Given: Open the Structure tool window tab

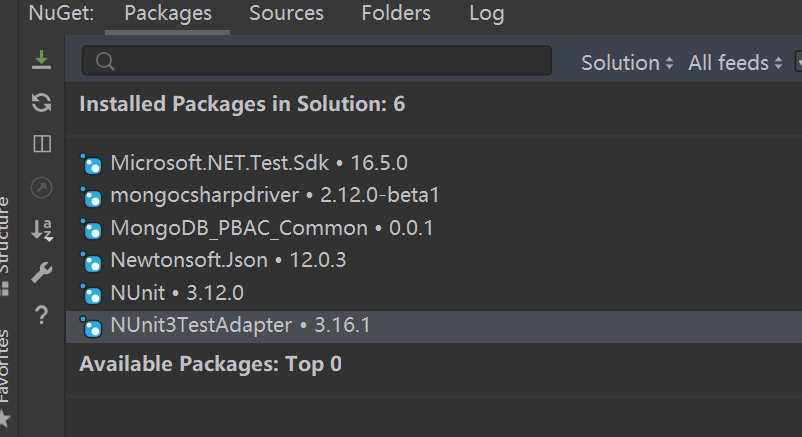Looking at the screenshot, I should coord(6,240).
